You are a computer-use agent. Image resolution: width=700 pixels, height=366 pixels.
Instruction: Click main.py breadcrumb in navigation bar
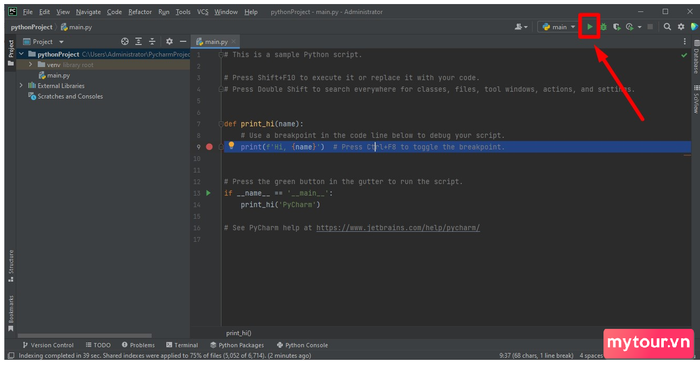(76, 27)
